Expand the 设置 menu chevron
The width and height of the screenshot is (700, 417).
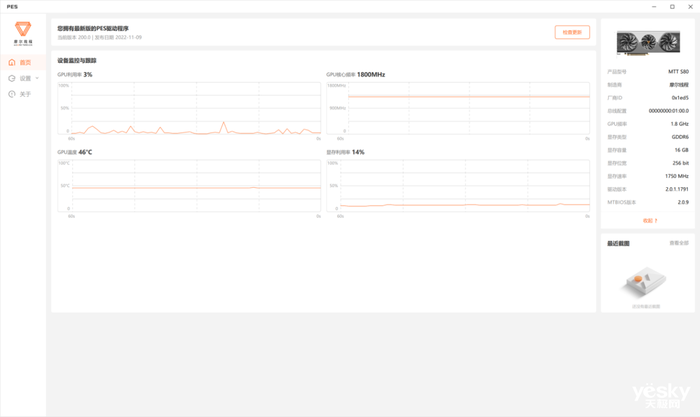37,79
